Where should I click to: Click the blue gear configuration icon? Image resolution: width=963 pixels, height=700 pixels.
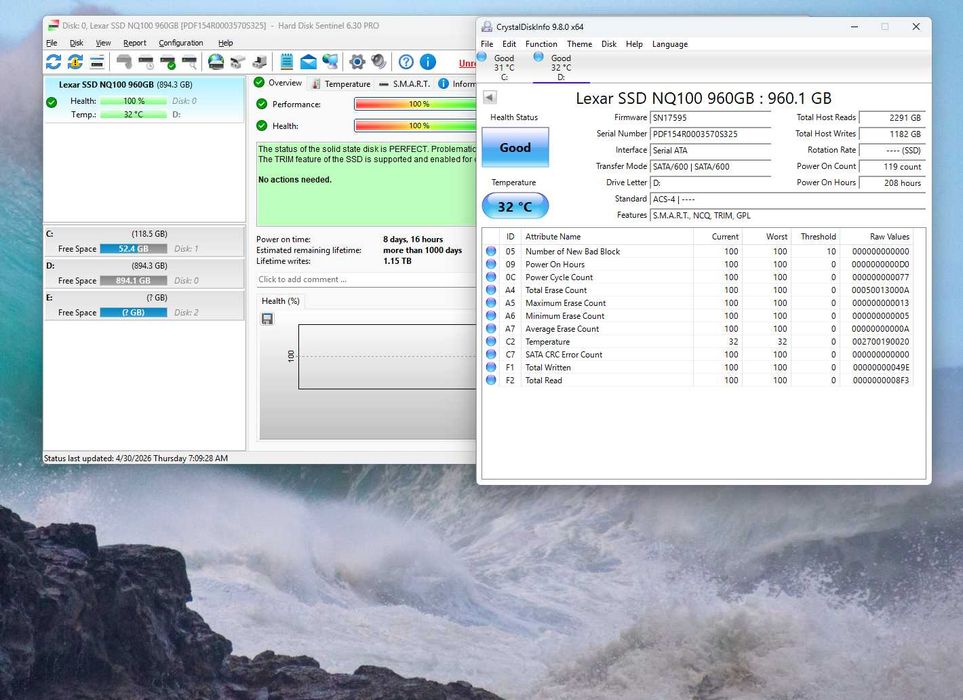coord(357,62)
